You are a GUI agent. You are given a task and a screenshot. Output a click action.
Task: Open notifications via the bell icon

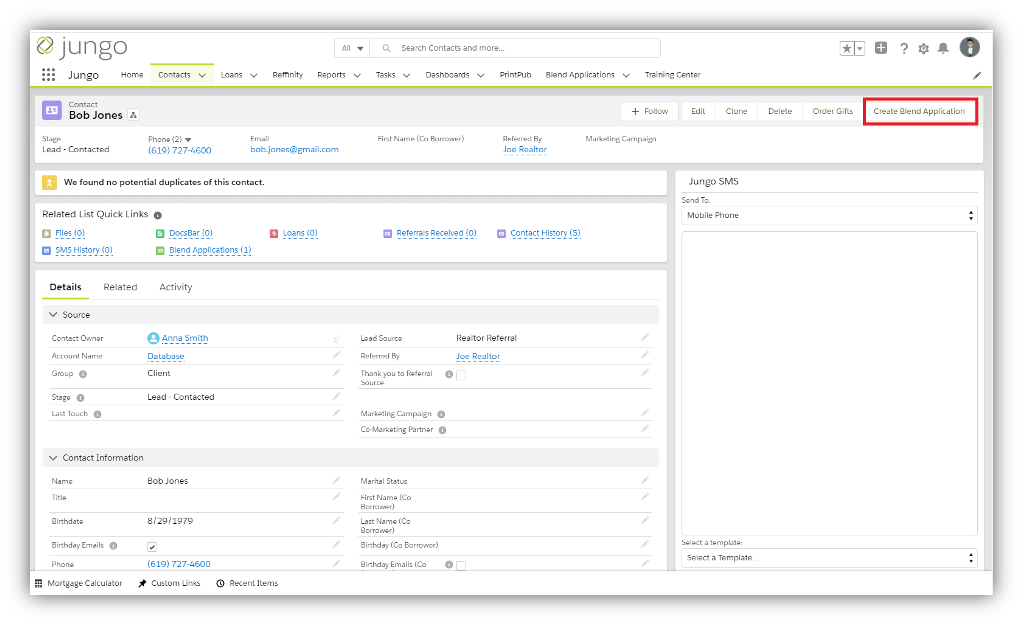coord(941,47)
